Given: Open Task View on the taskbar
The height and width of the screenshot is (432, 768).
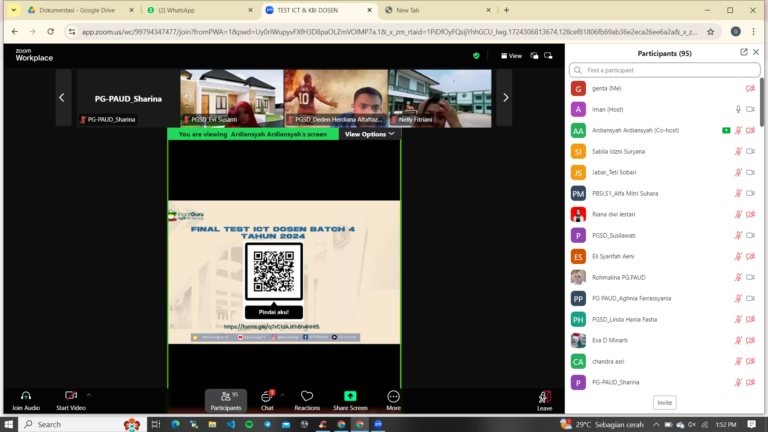Looking at the screenshot, I should [x=156, y=424].
